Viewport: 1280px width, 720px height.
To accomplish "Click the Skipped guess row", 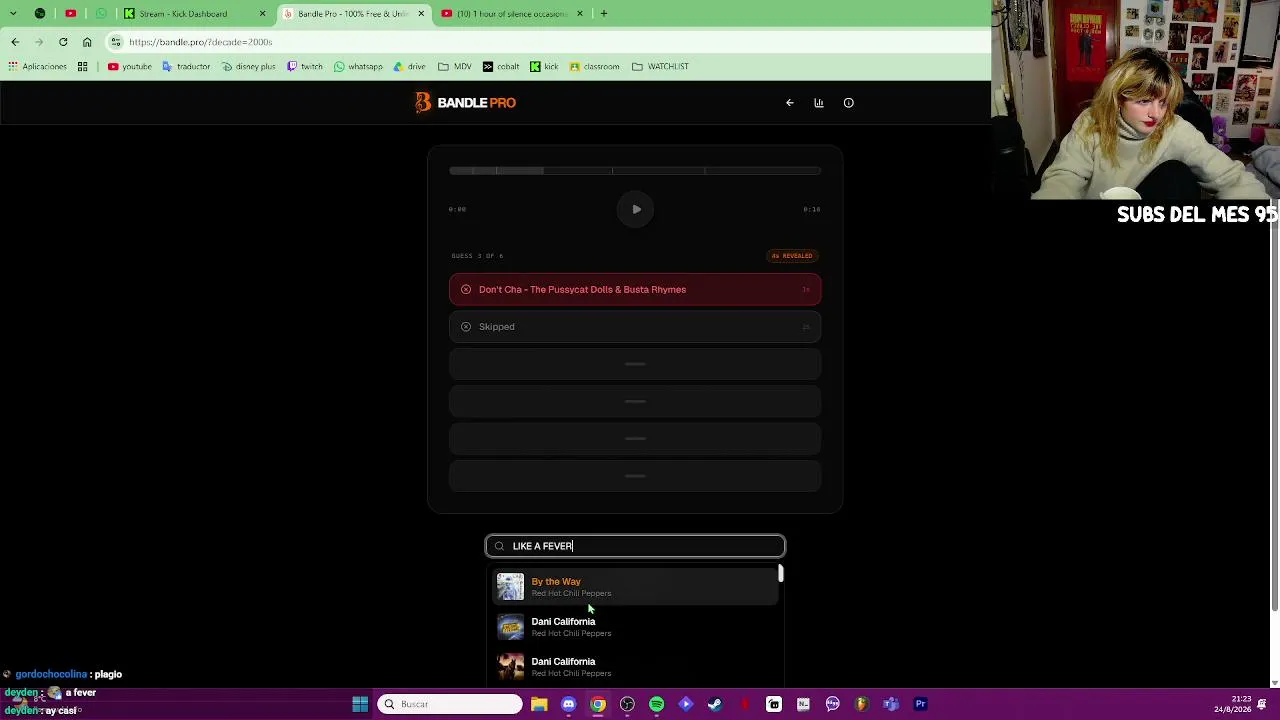I will point(635,327).
